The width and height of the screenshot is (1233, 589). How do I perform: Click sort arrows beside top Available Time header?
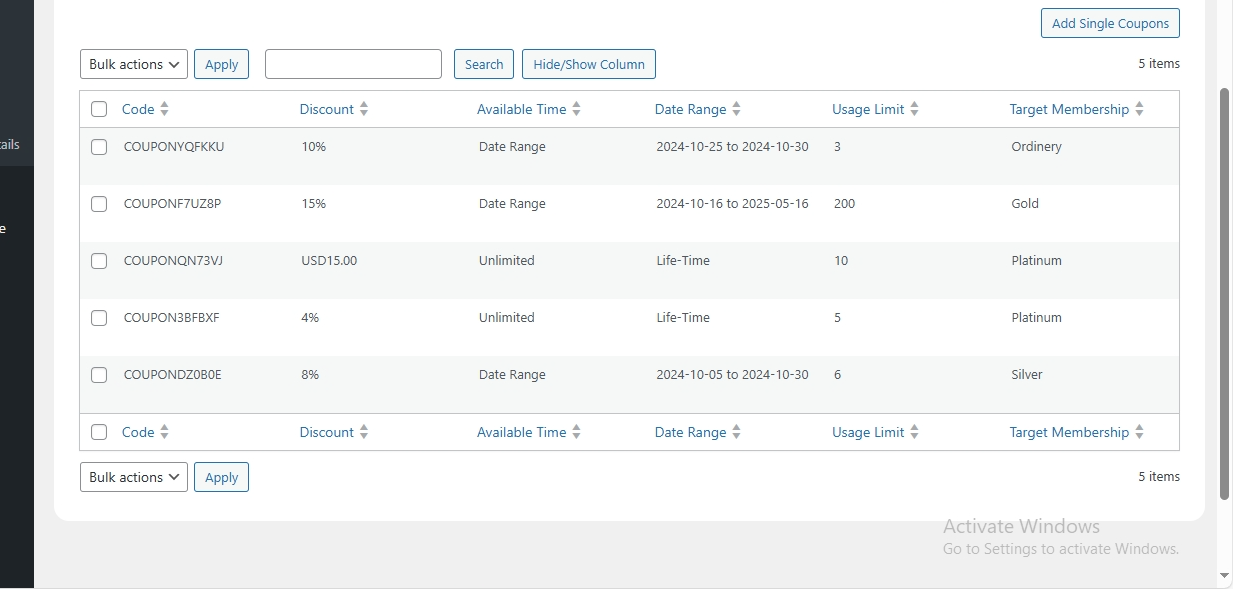576,109
